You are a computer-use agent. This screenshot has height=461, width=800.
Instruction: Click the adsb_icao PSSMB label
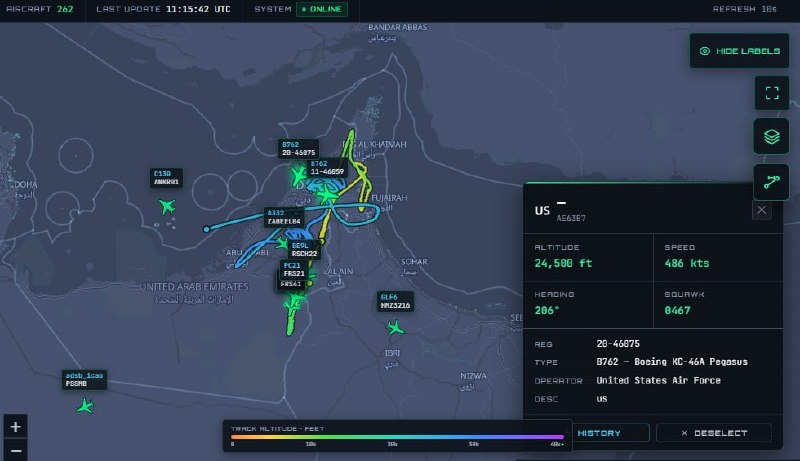click(x=84, y=379)
